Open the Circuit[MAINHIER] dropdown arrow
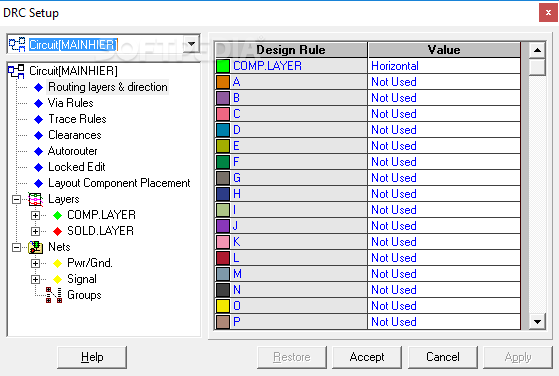 (x=192, y=44)
